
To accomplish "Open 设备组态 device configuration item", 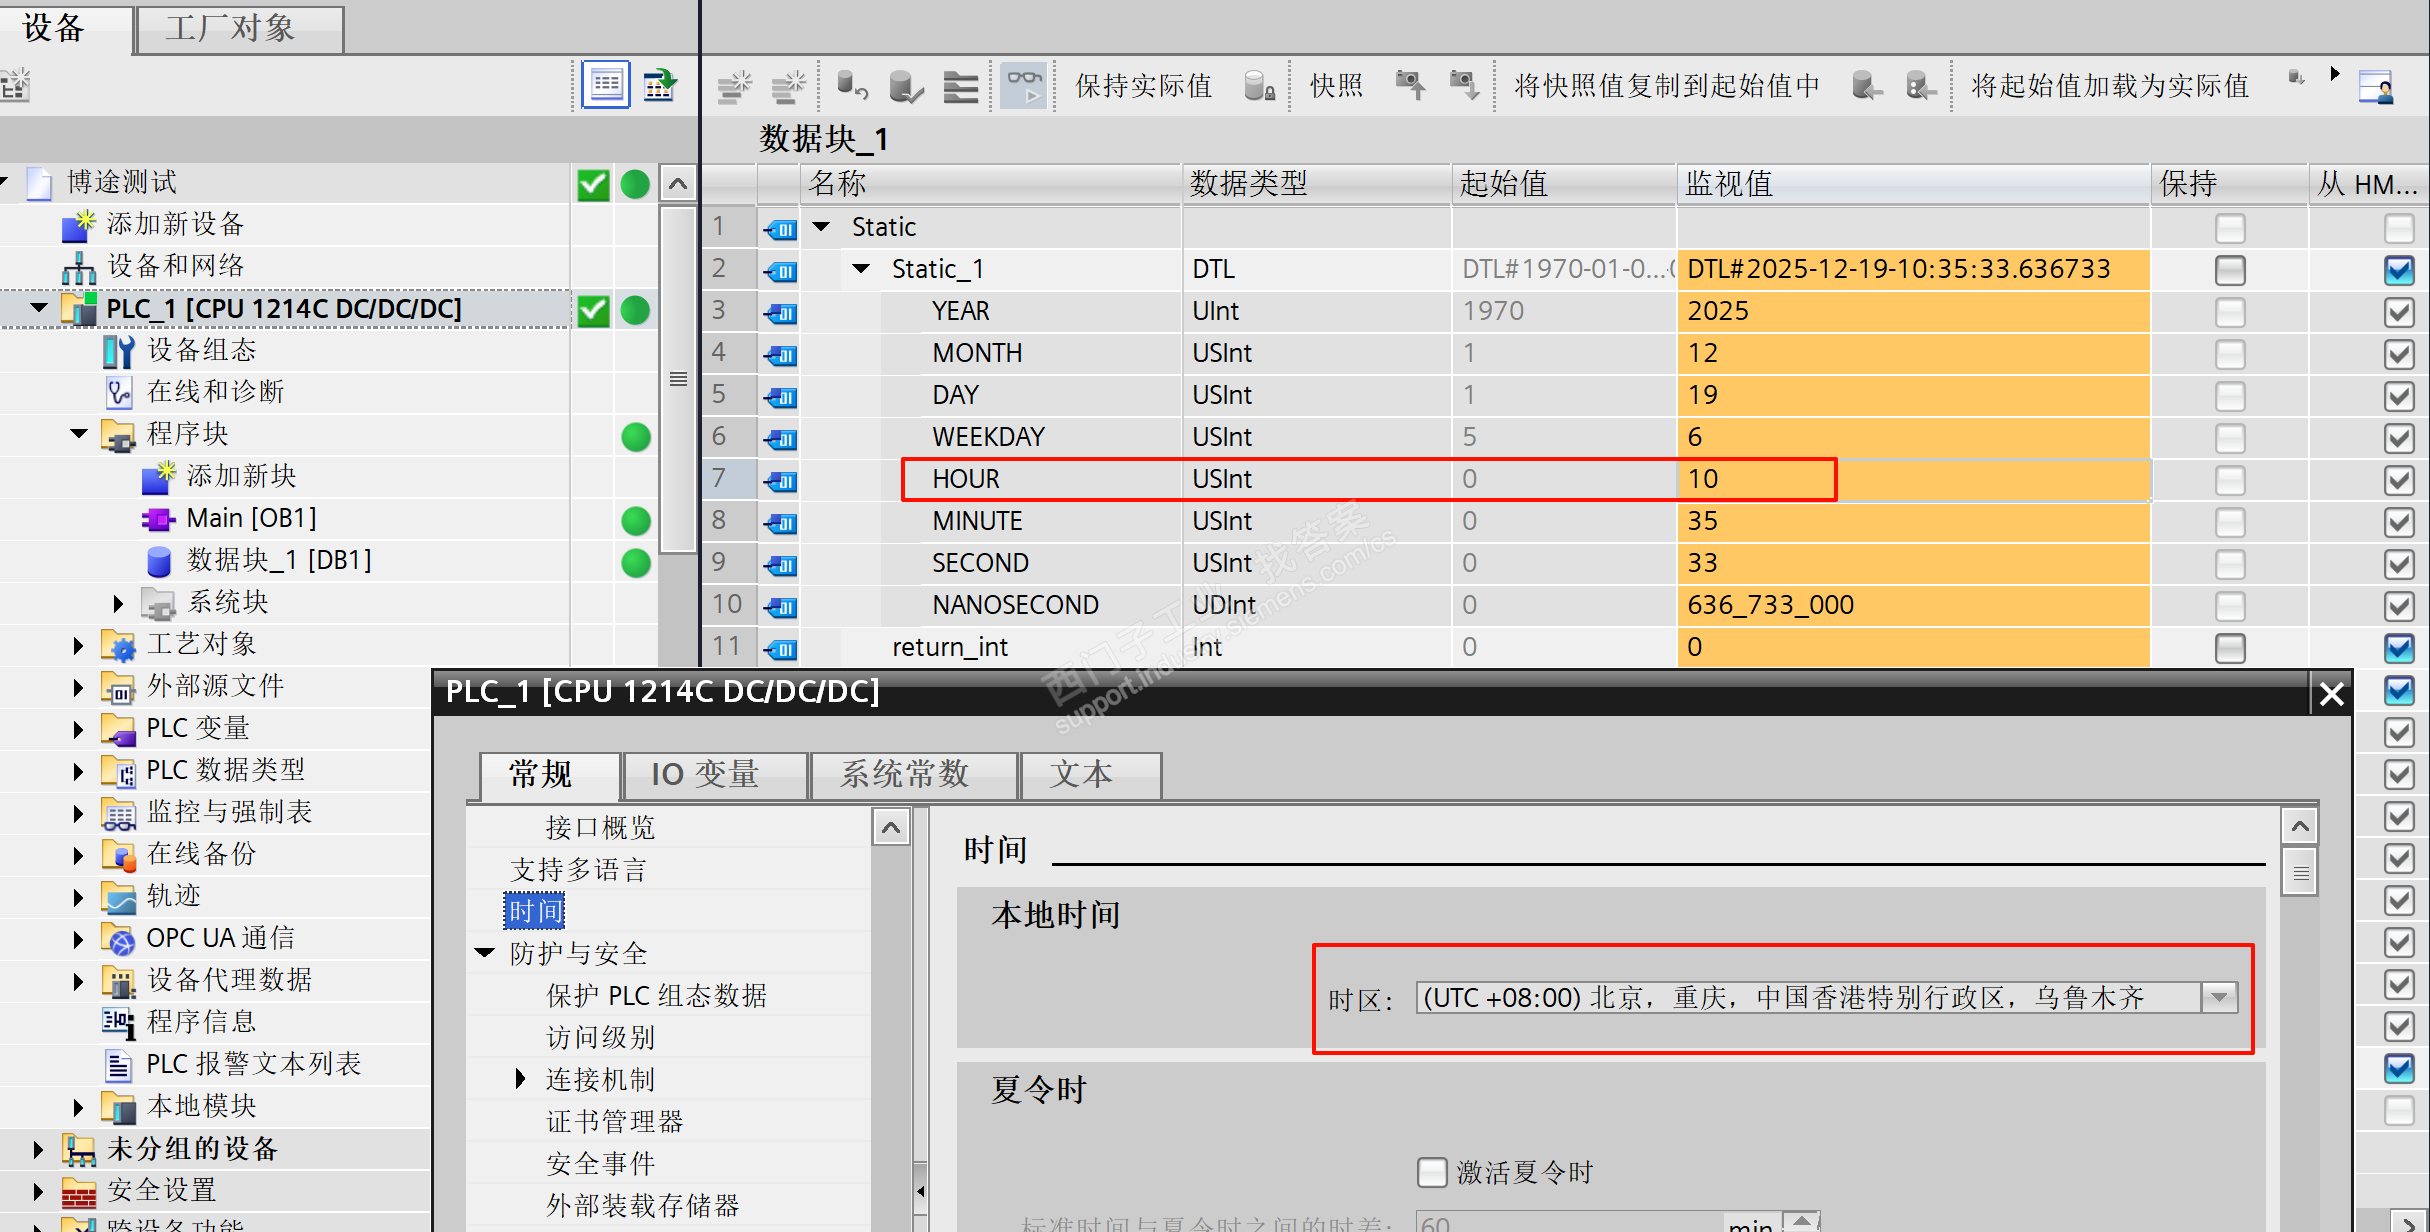I will [x=201, y=350].
